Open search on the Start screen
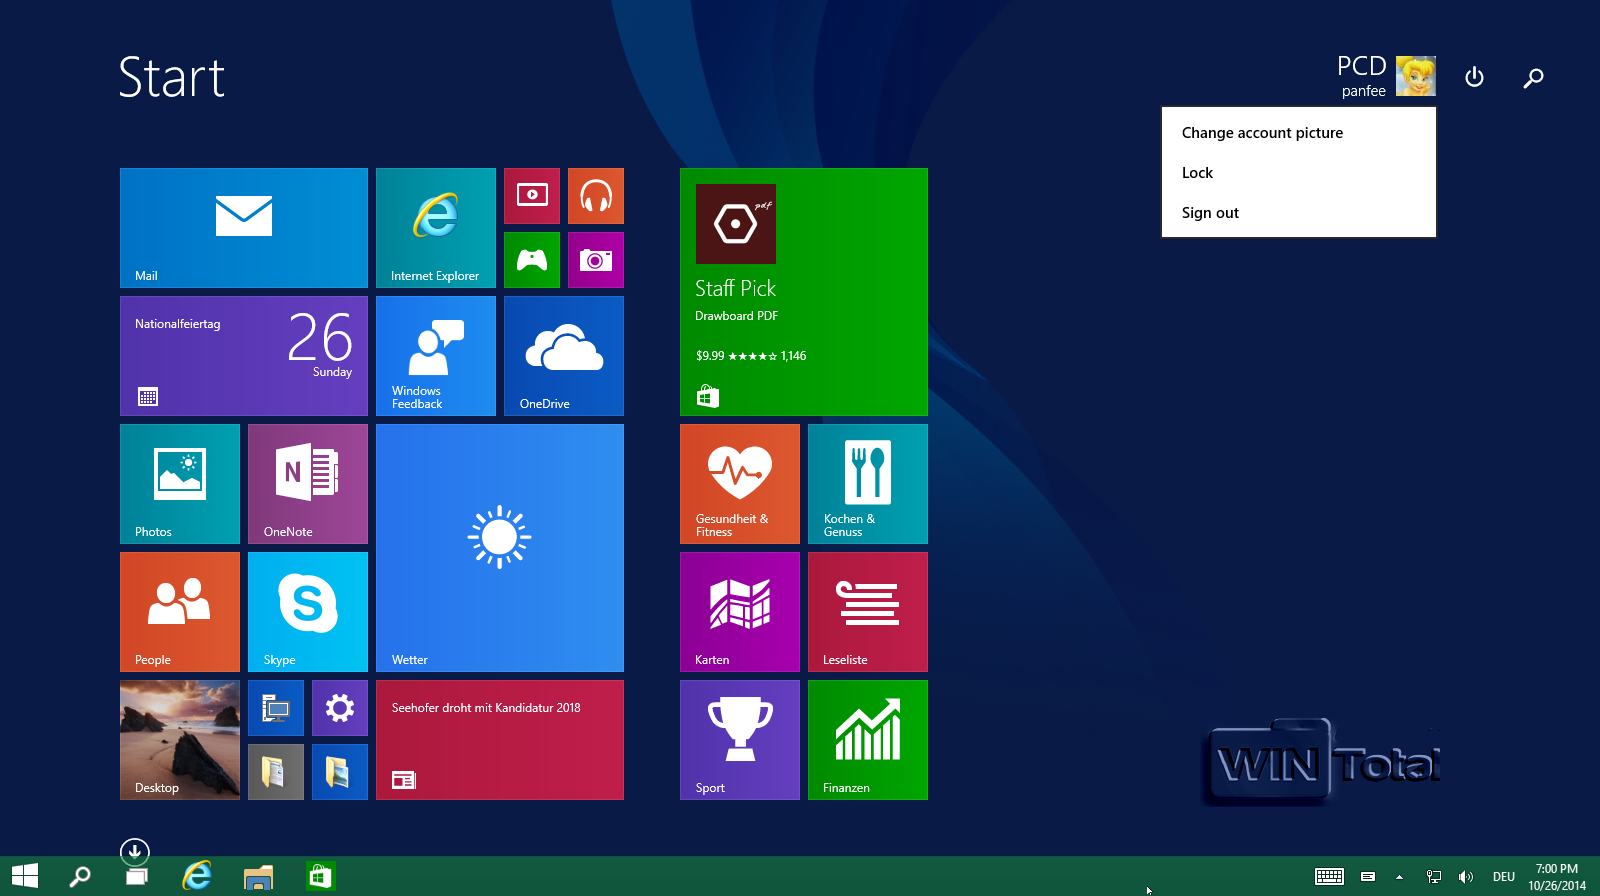 (x=1533, y=78)
